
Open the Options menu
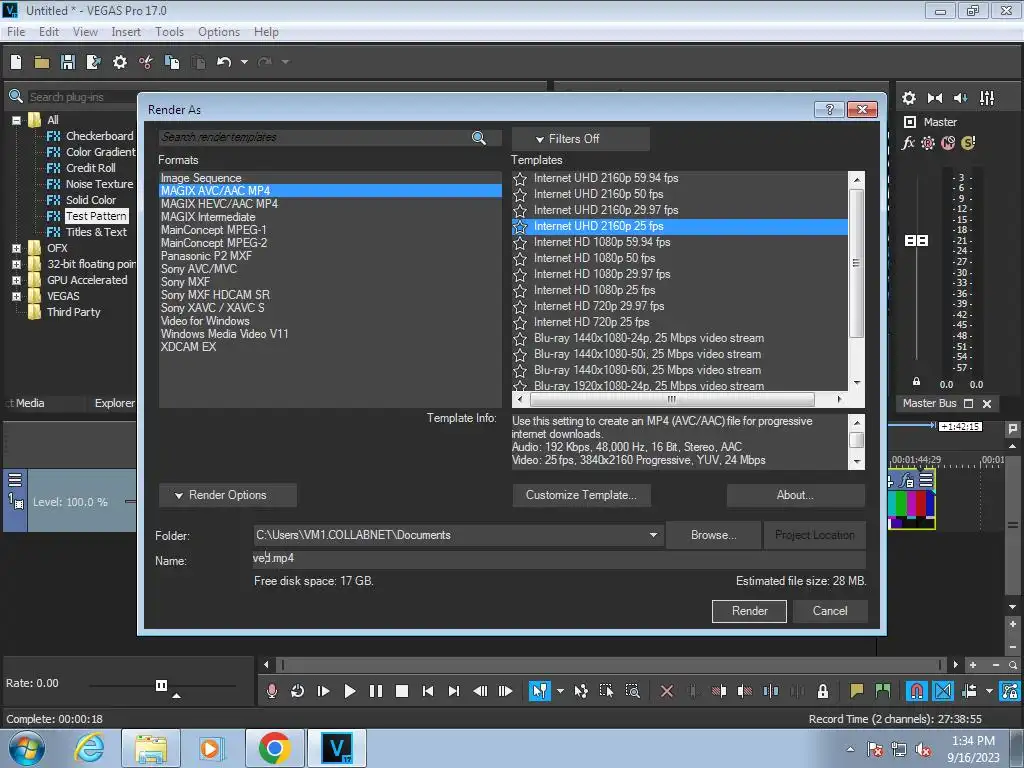[x=219, y=31]
